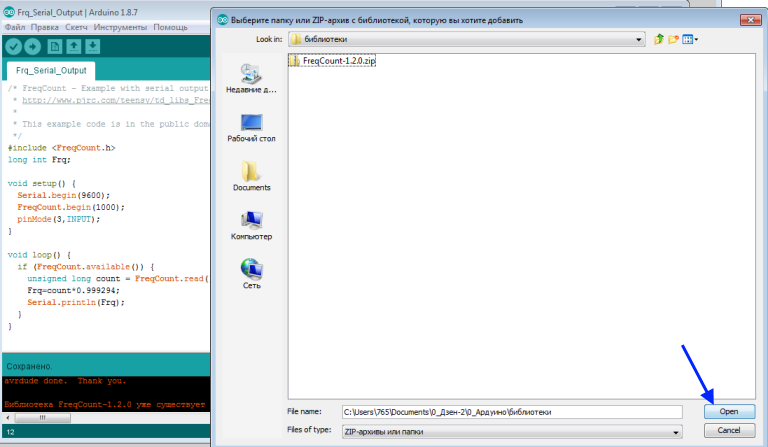Click the Serial.println(Frq); code line
The width and height of the screenshot is (768, 447).
(76, 303)
